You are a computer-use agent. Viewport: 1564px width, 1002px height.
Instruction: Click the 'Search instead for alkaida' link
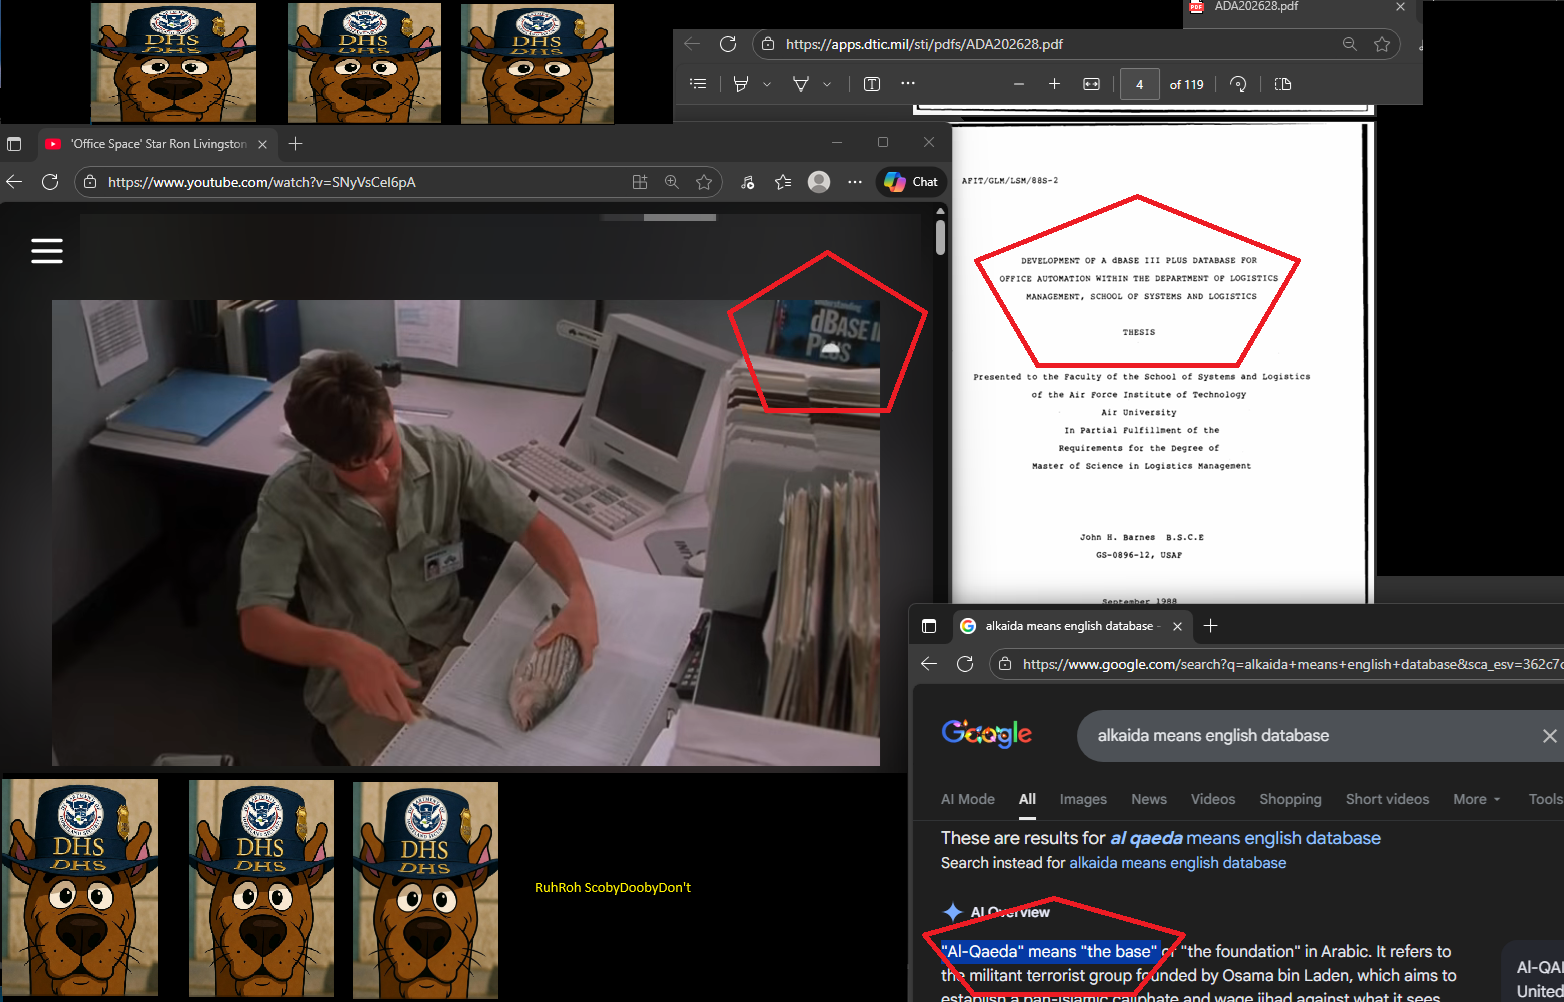point(1177,863)
